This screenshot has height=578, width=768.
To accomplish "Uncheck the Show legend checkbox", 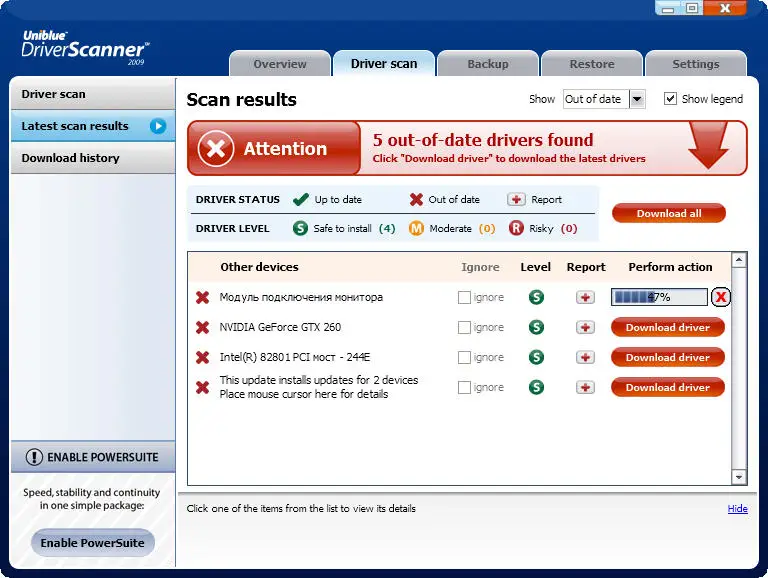I will [x=670, y=98].
